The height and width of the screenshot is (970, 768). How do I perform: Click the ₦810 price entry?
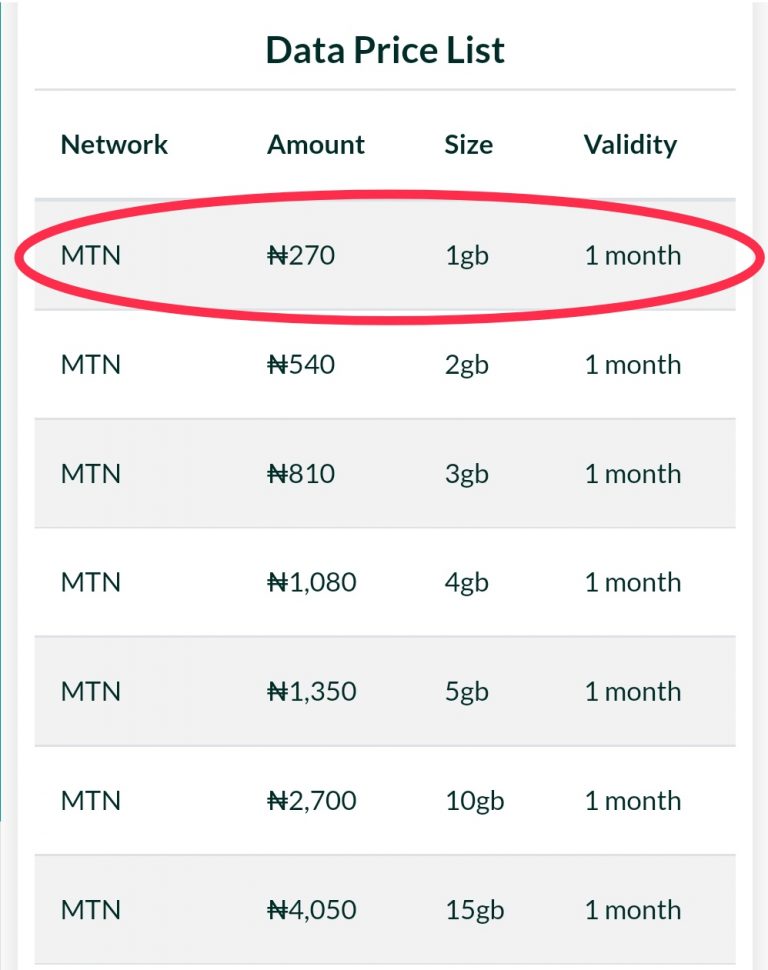click(x=301, y=474)
